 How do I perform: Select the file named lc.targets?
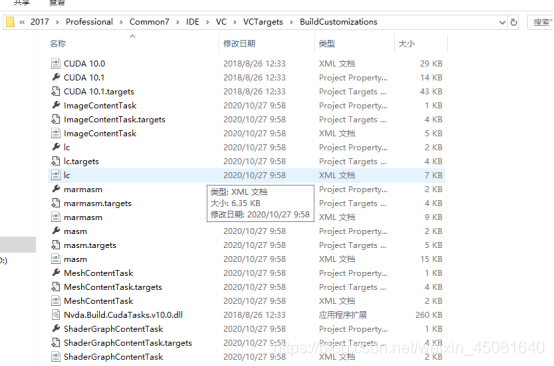81,161
